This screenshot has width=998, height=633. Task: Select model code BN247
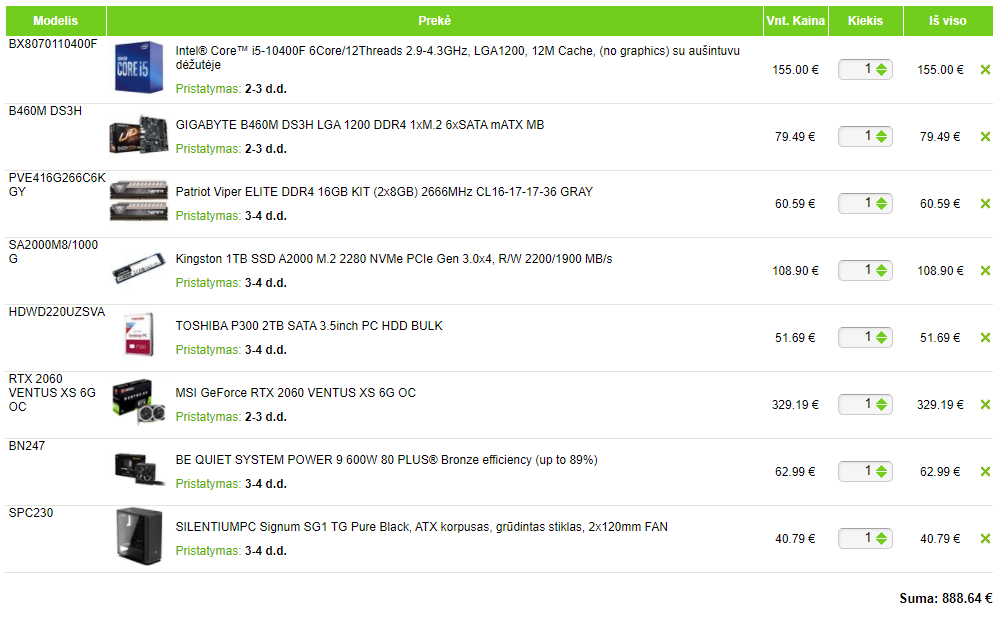(x=27, y=446)
